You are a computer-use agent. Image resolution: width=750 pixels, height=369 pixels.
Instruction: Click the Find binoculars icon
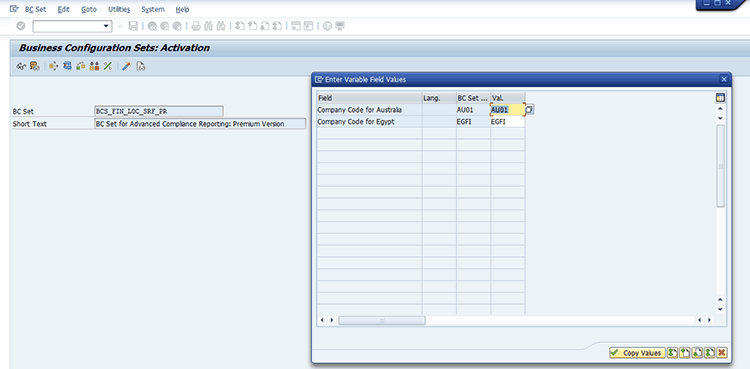(x=208, y=26)
